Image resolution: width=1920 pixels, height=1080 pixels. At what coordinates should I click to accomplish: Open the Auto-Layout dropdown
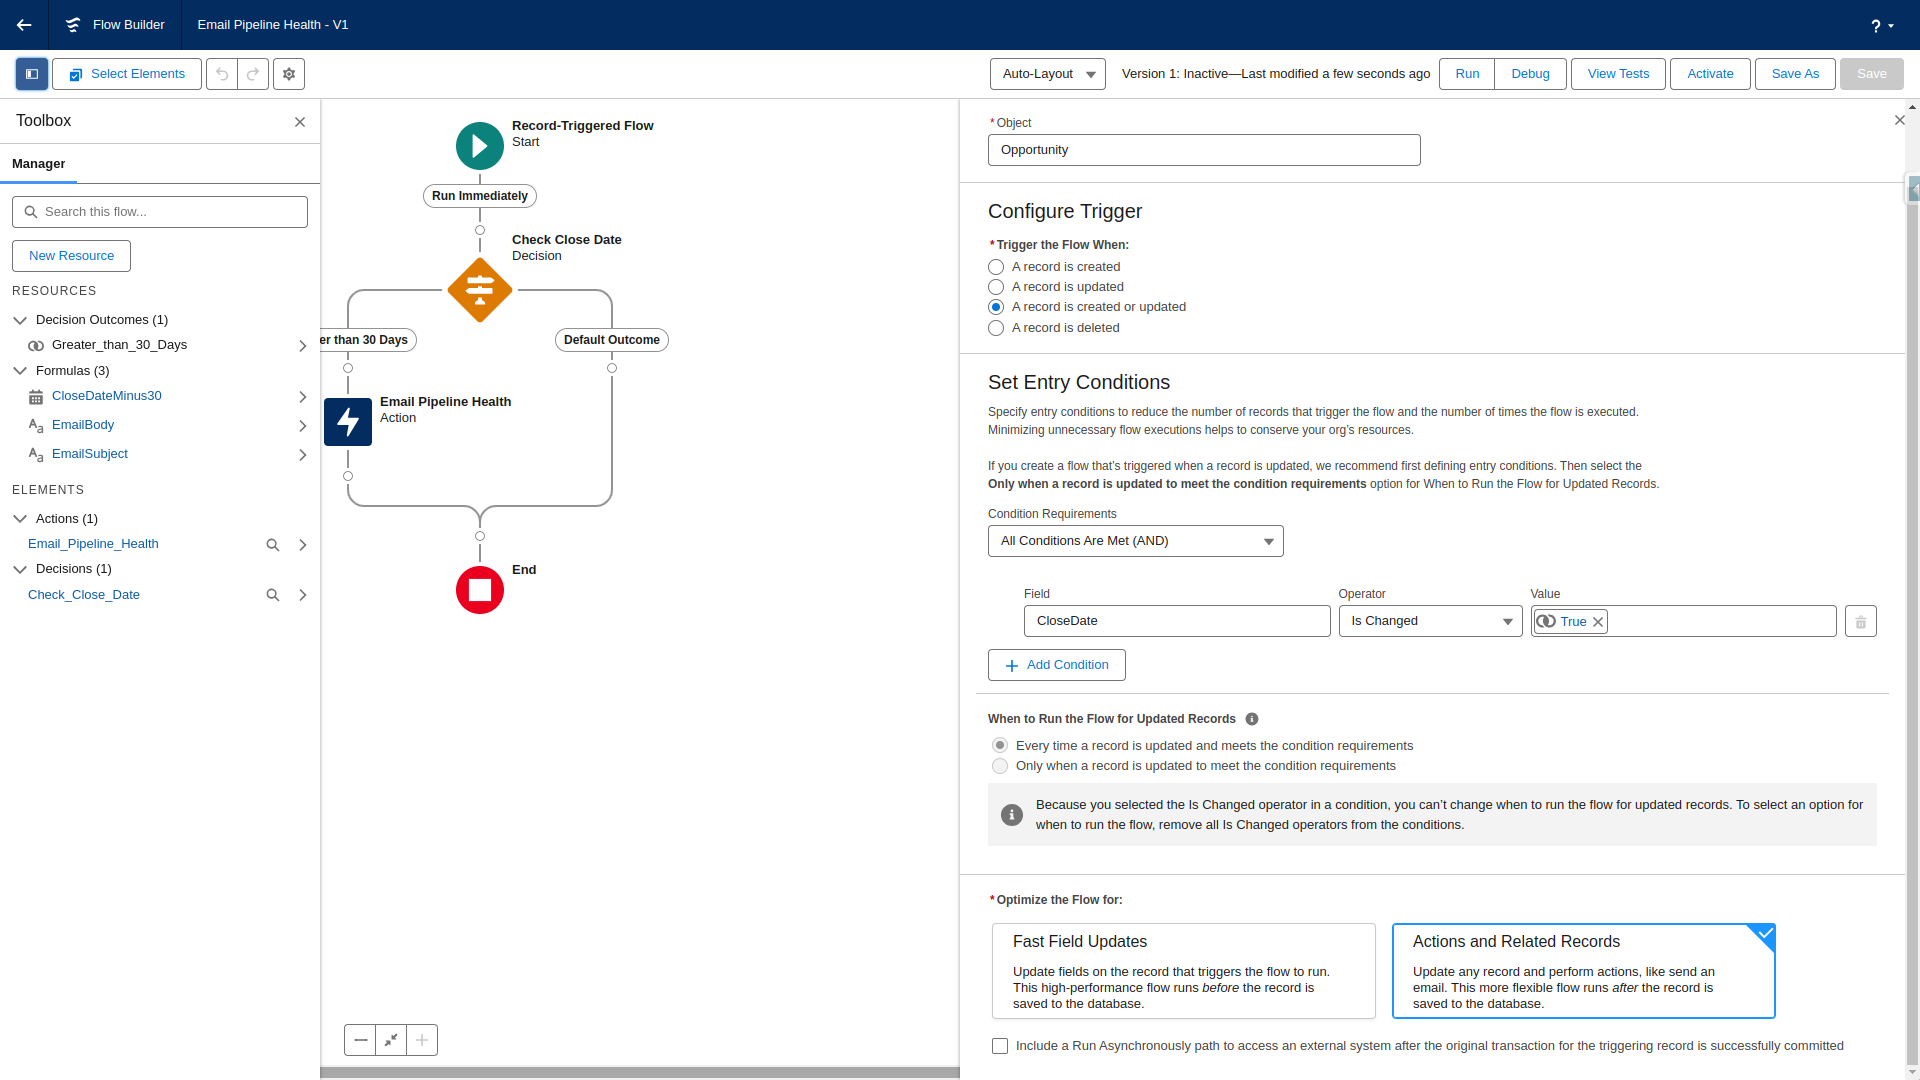tap(1046, 73)
